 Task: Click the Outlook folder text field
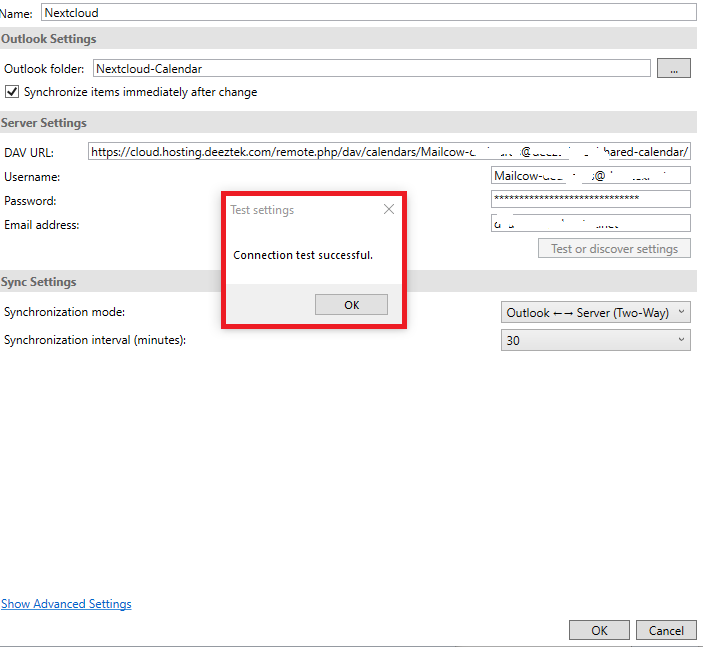click(372, 69)
